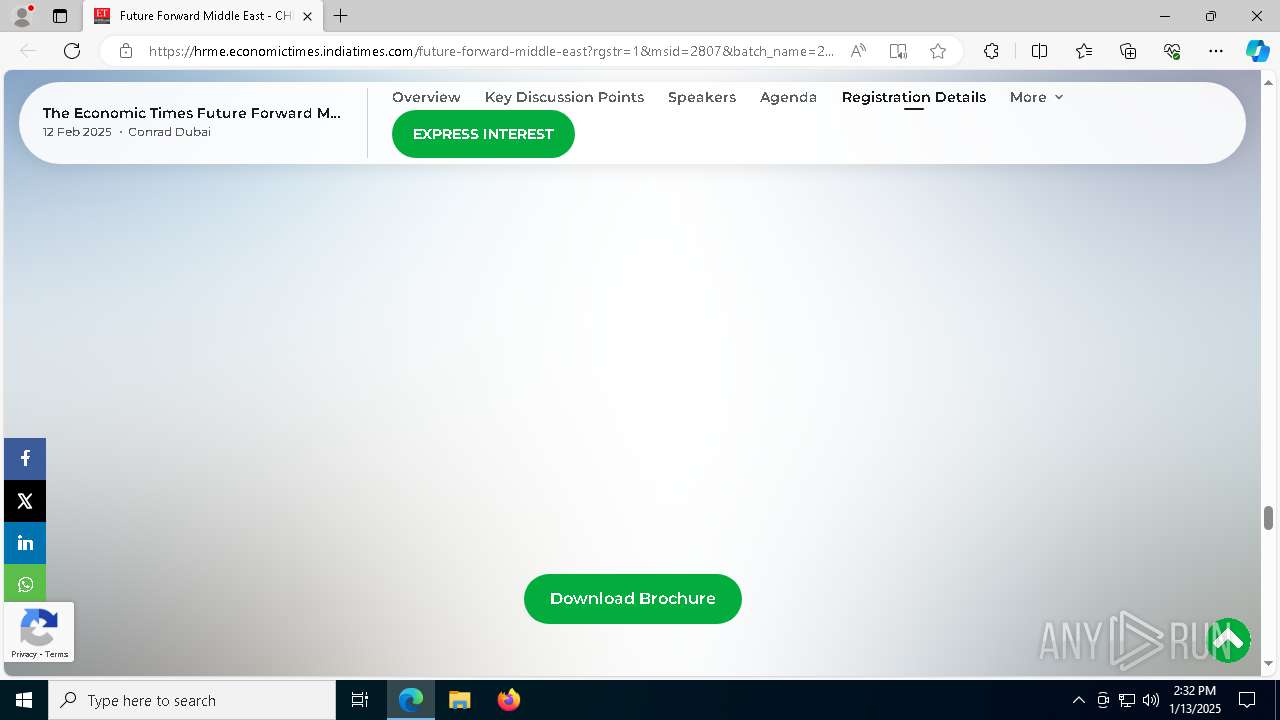Click the address bar URL field
This screenshot has width=1280, height=720.
pyautogui.click(x=490, y=51)
